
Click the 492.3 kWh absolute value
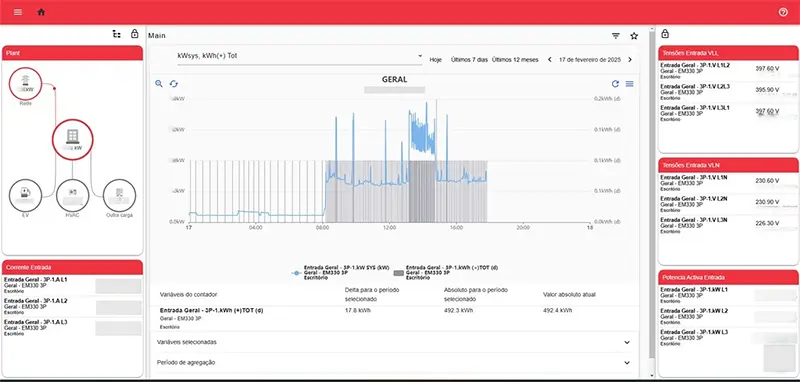coord(458,310)
